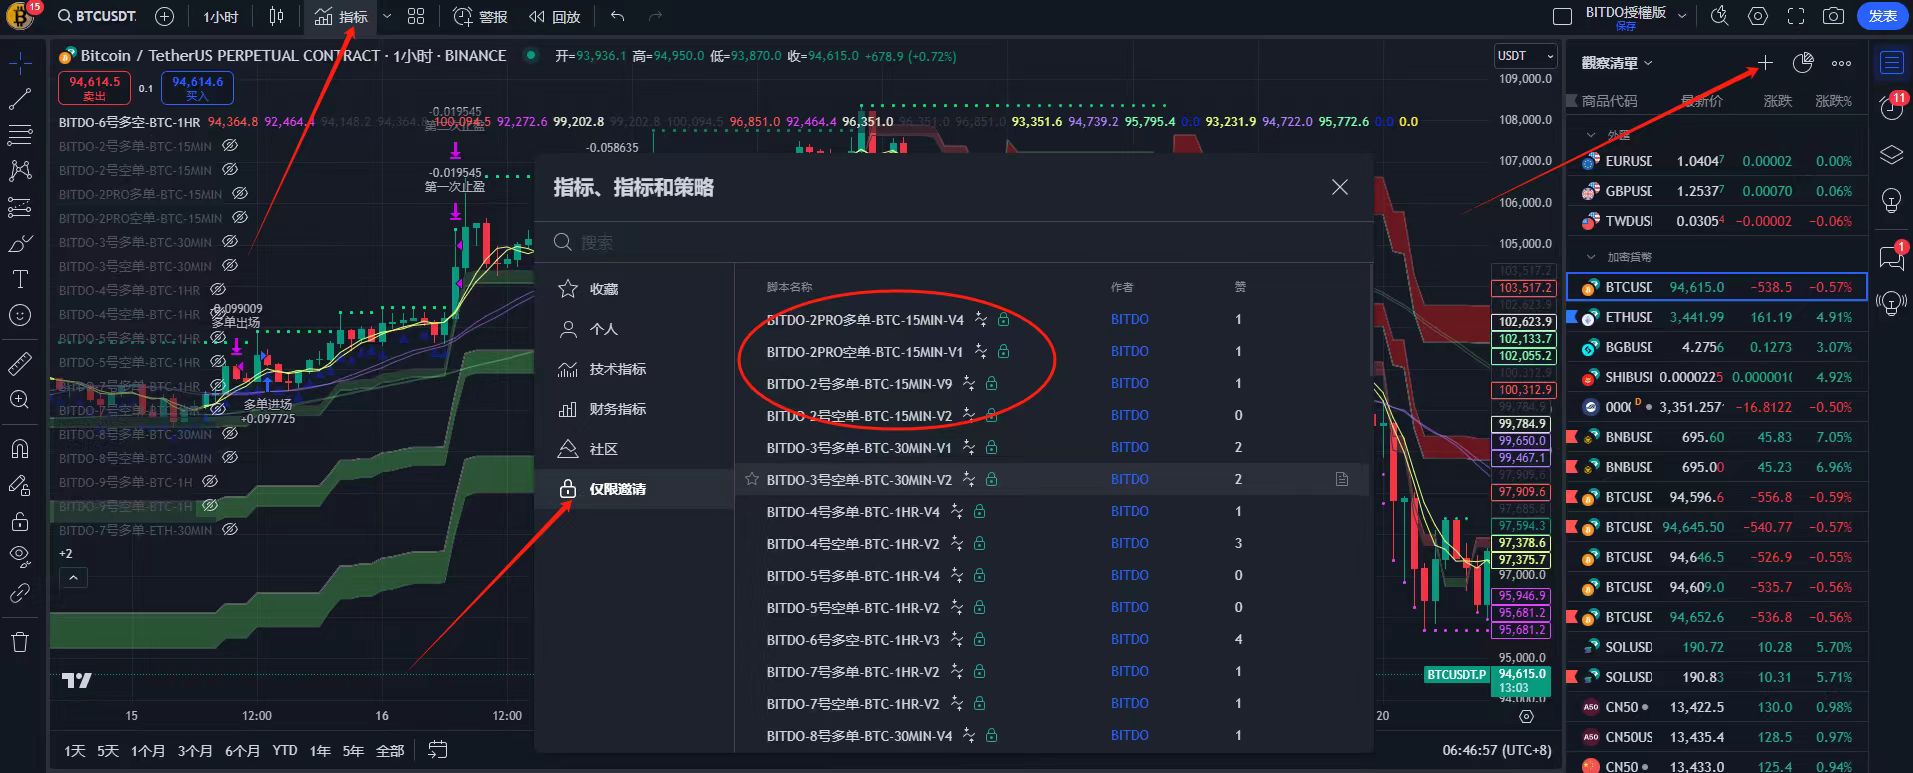Open BITDO author link on BITDO-4号多单-BTC-1HR-V4 row
This screenshot has height=773, width=1913.
pos(1129,512)
